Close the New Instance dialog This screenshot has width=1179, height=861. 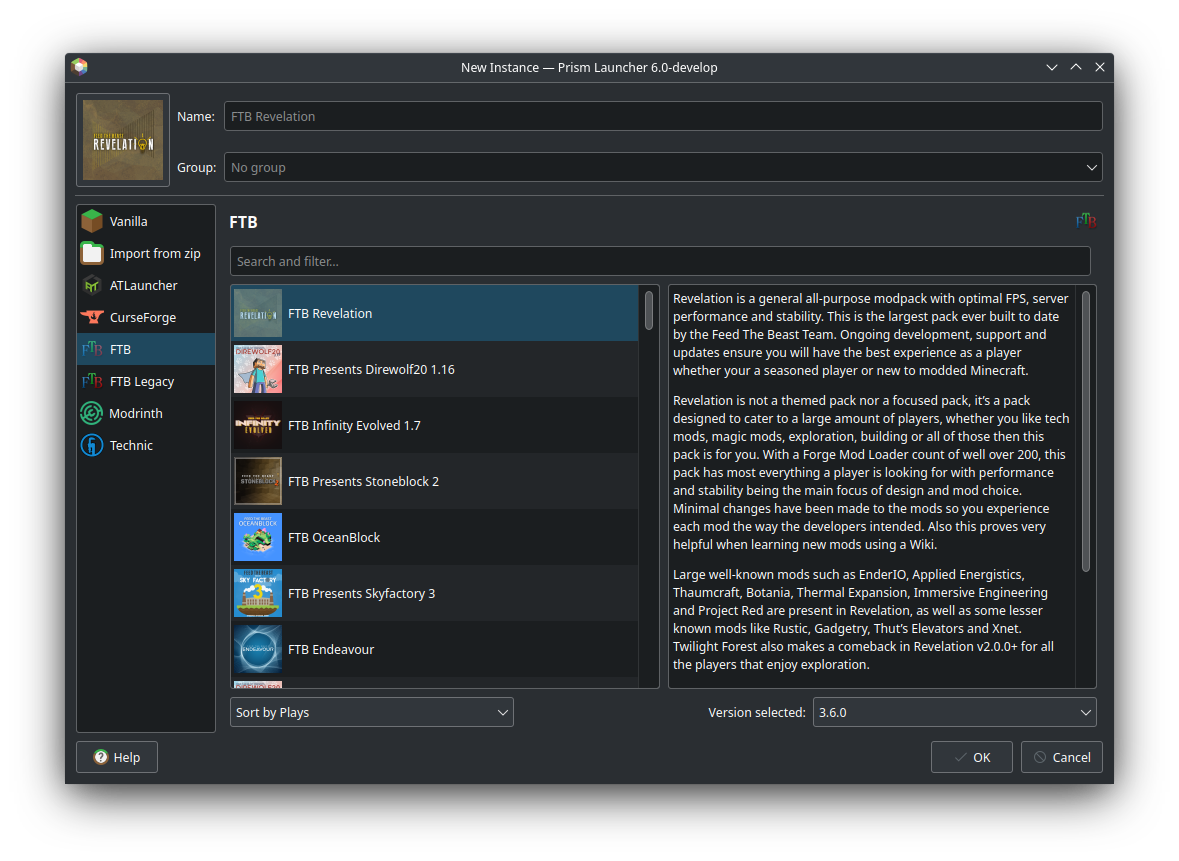pyautogui.click(x=1100, y=67)
